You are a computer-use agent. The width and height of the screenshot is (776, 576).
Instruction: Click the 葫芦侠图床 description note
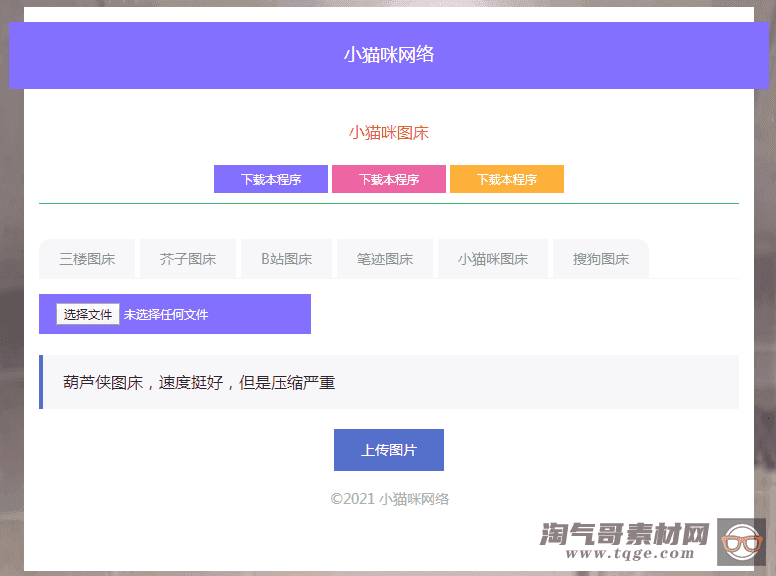[389, 382]
